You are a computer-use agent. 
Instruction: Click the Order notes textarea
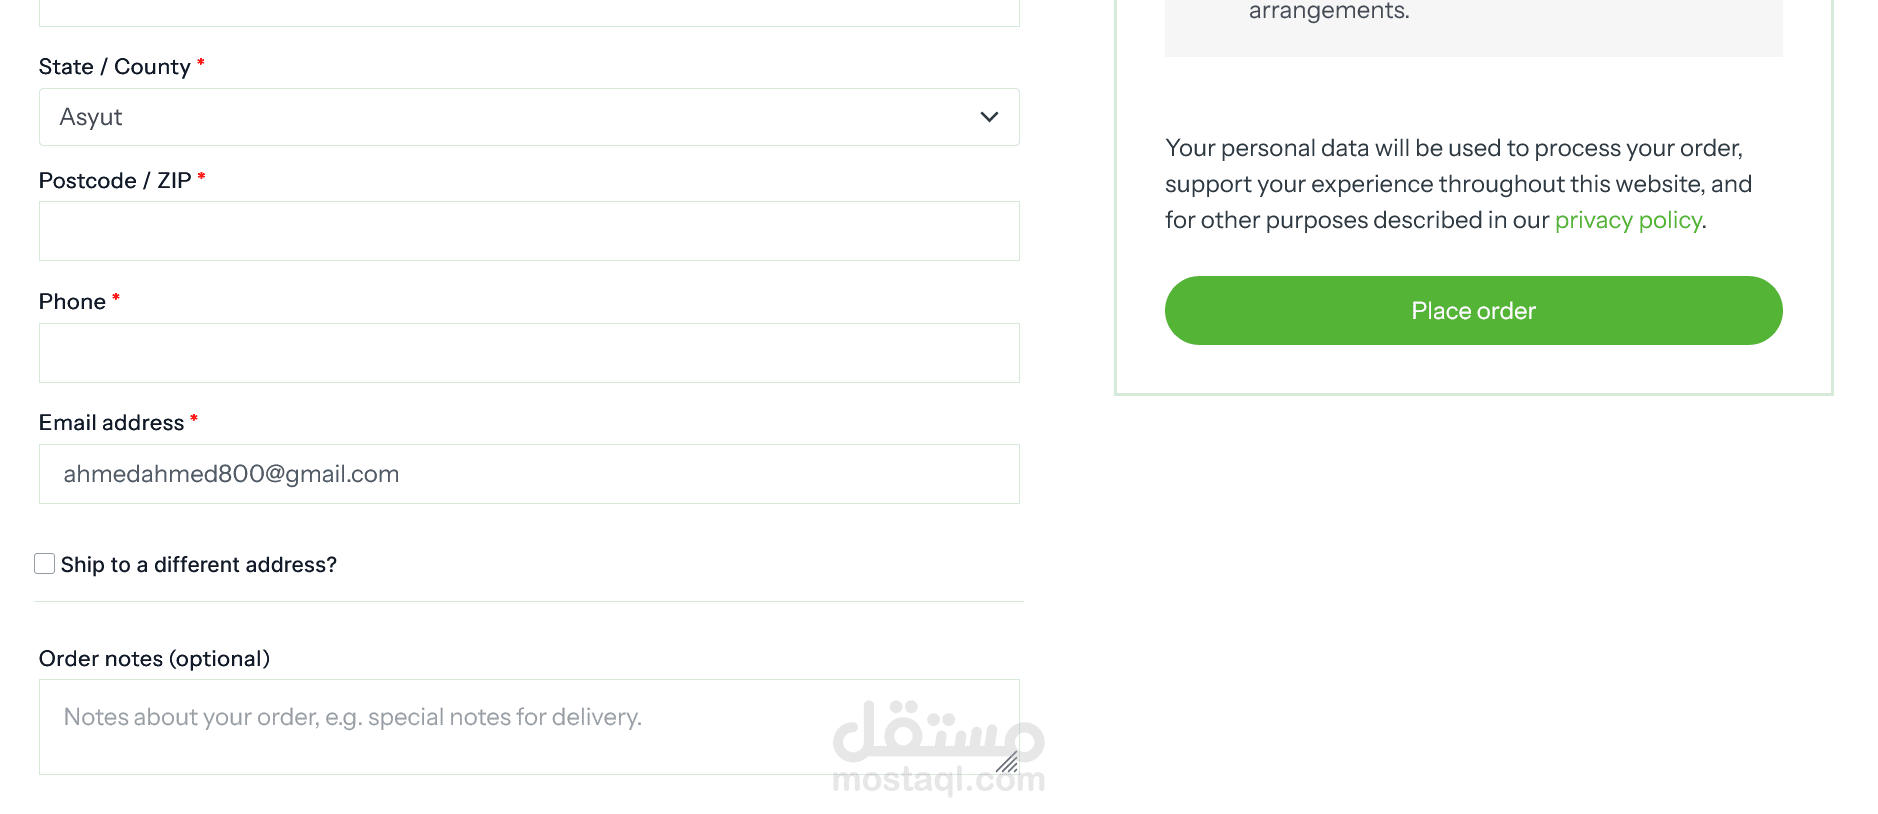click(529, 727)
